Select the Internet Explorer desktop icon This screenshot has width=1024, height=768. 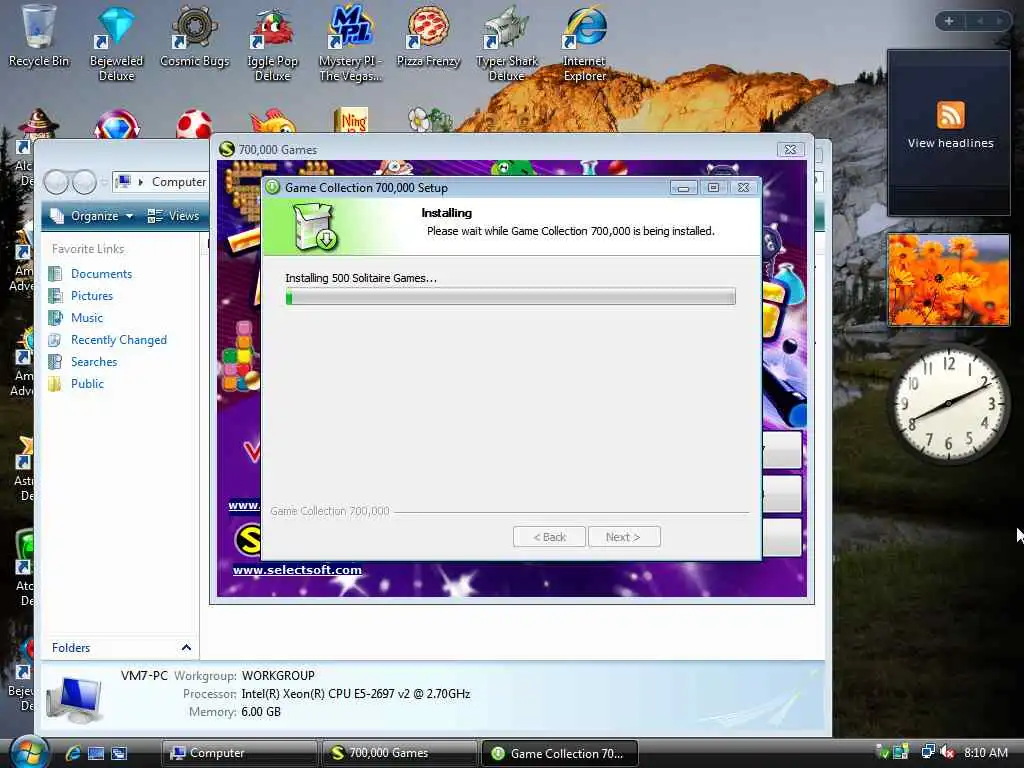click(584, 42)
